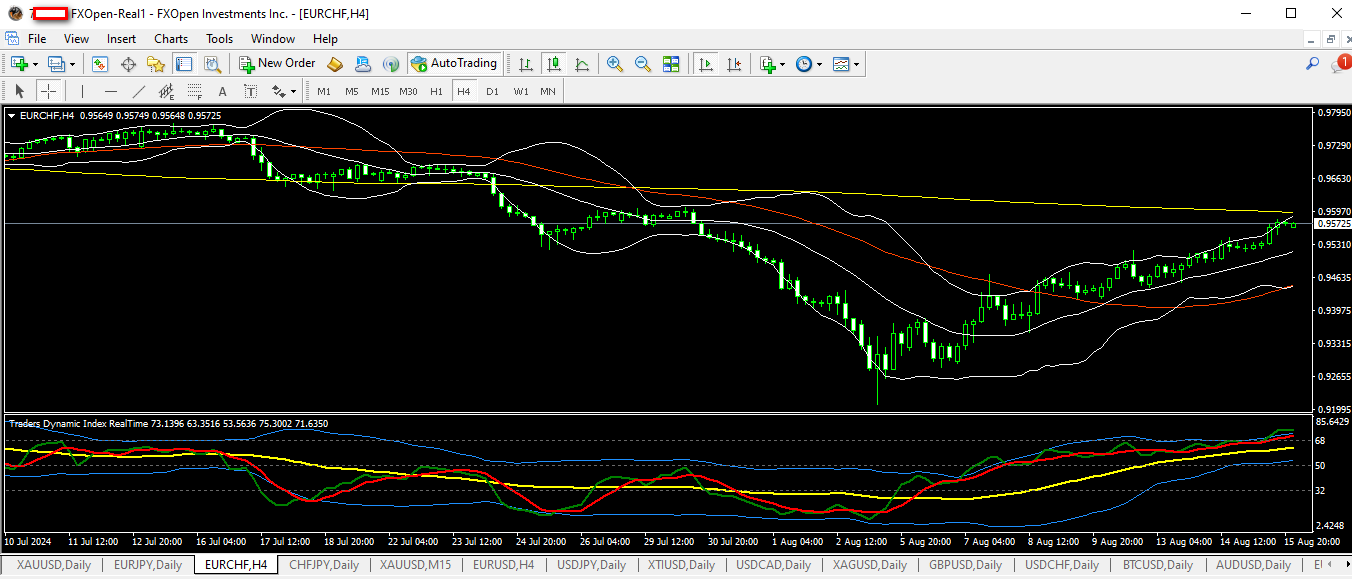
Task: Open the Market Watch window icon
Action: (100, 64)
